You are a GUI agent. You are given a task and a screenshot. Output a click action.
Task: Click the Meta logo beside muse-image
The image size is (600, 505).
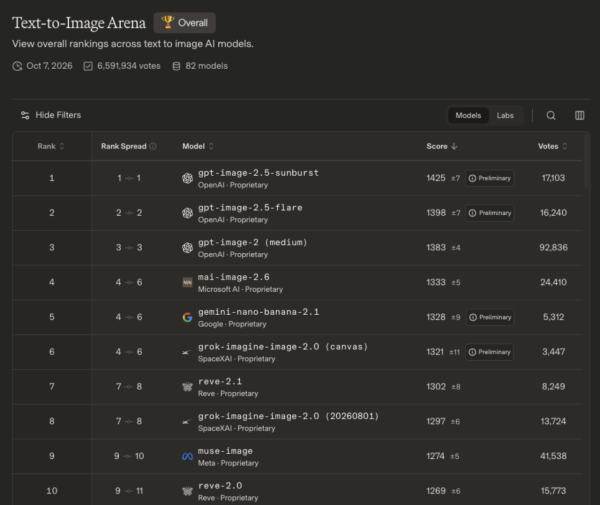[x=187, y=456]
